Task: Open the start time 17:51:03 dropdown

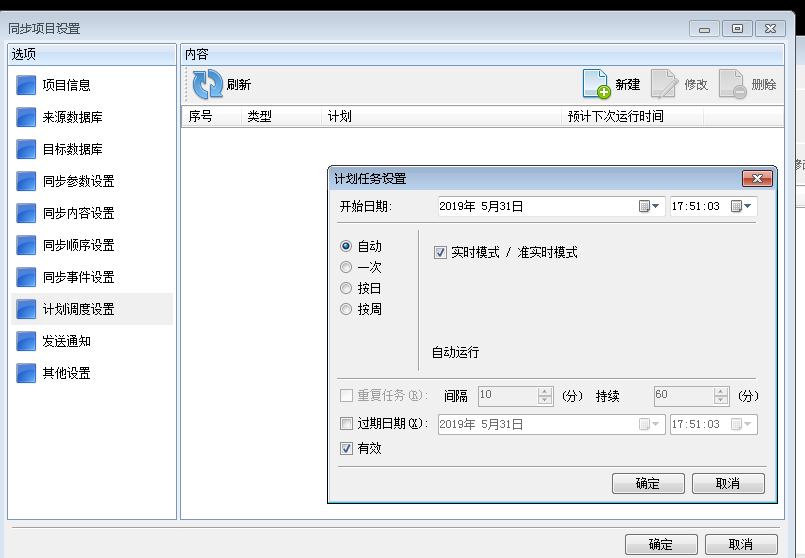Action: (741, 206)
